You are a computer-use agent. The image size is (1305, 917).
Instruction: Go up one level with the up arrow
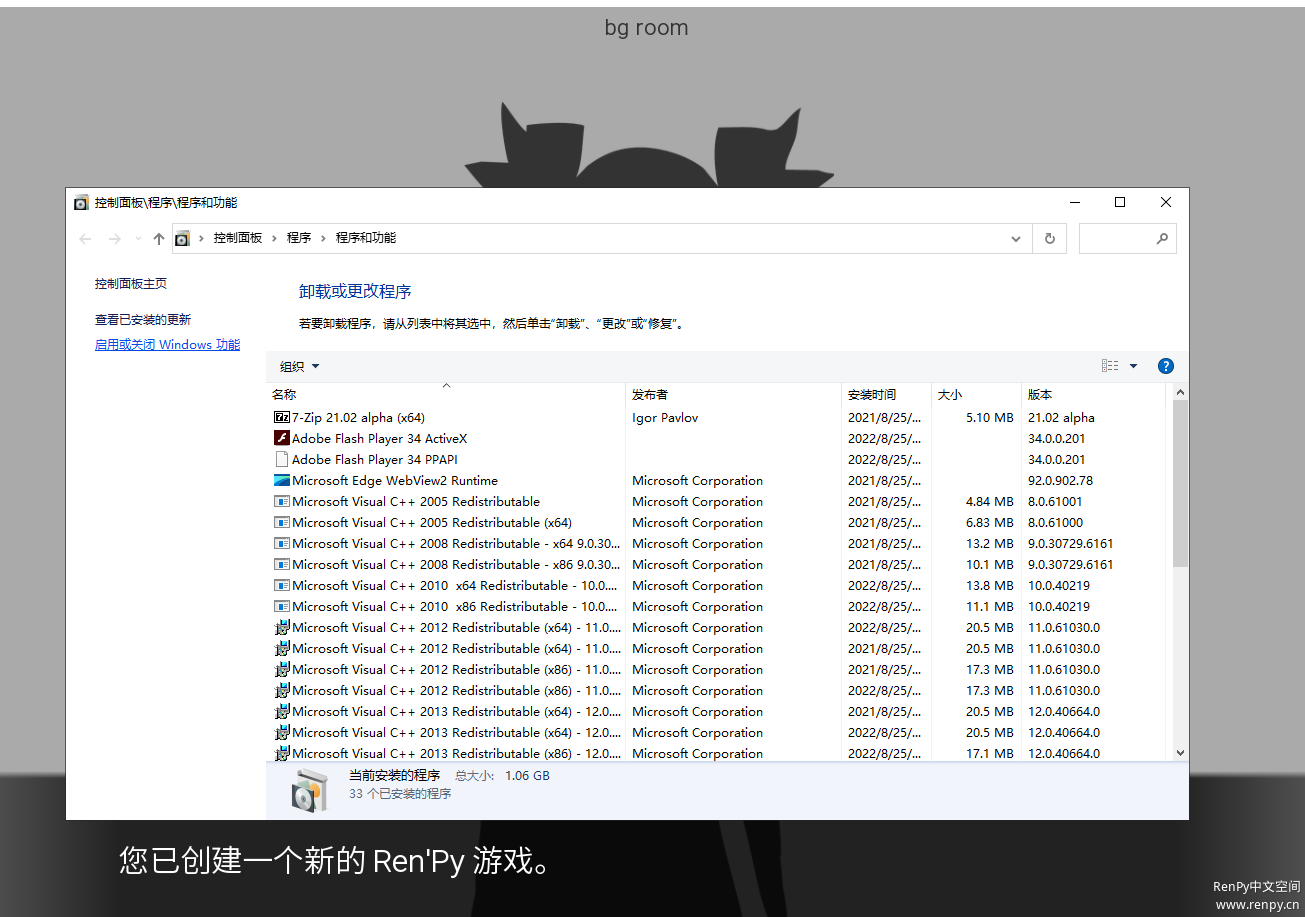pyautogui.click(x=158, y=239)
